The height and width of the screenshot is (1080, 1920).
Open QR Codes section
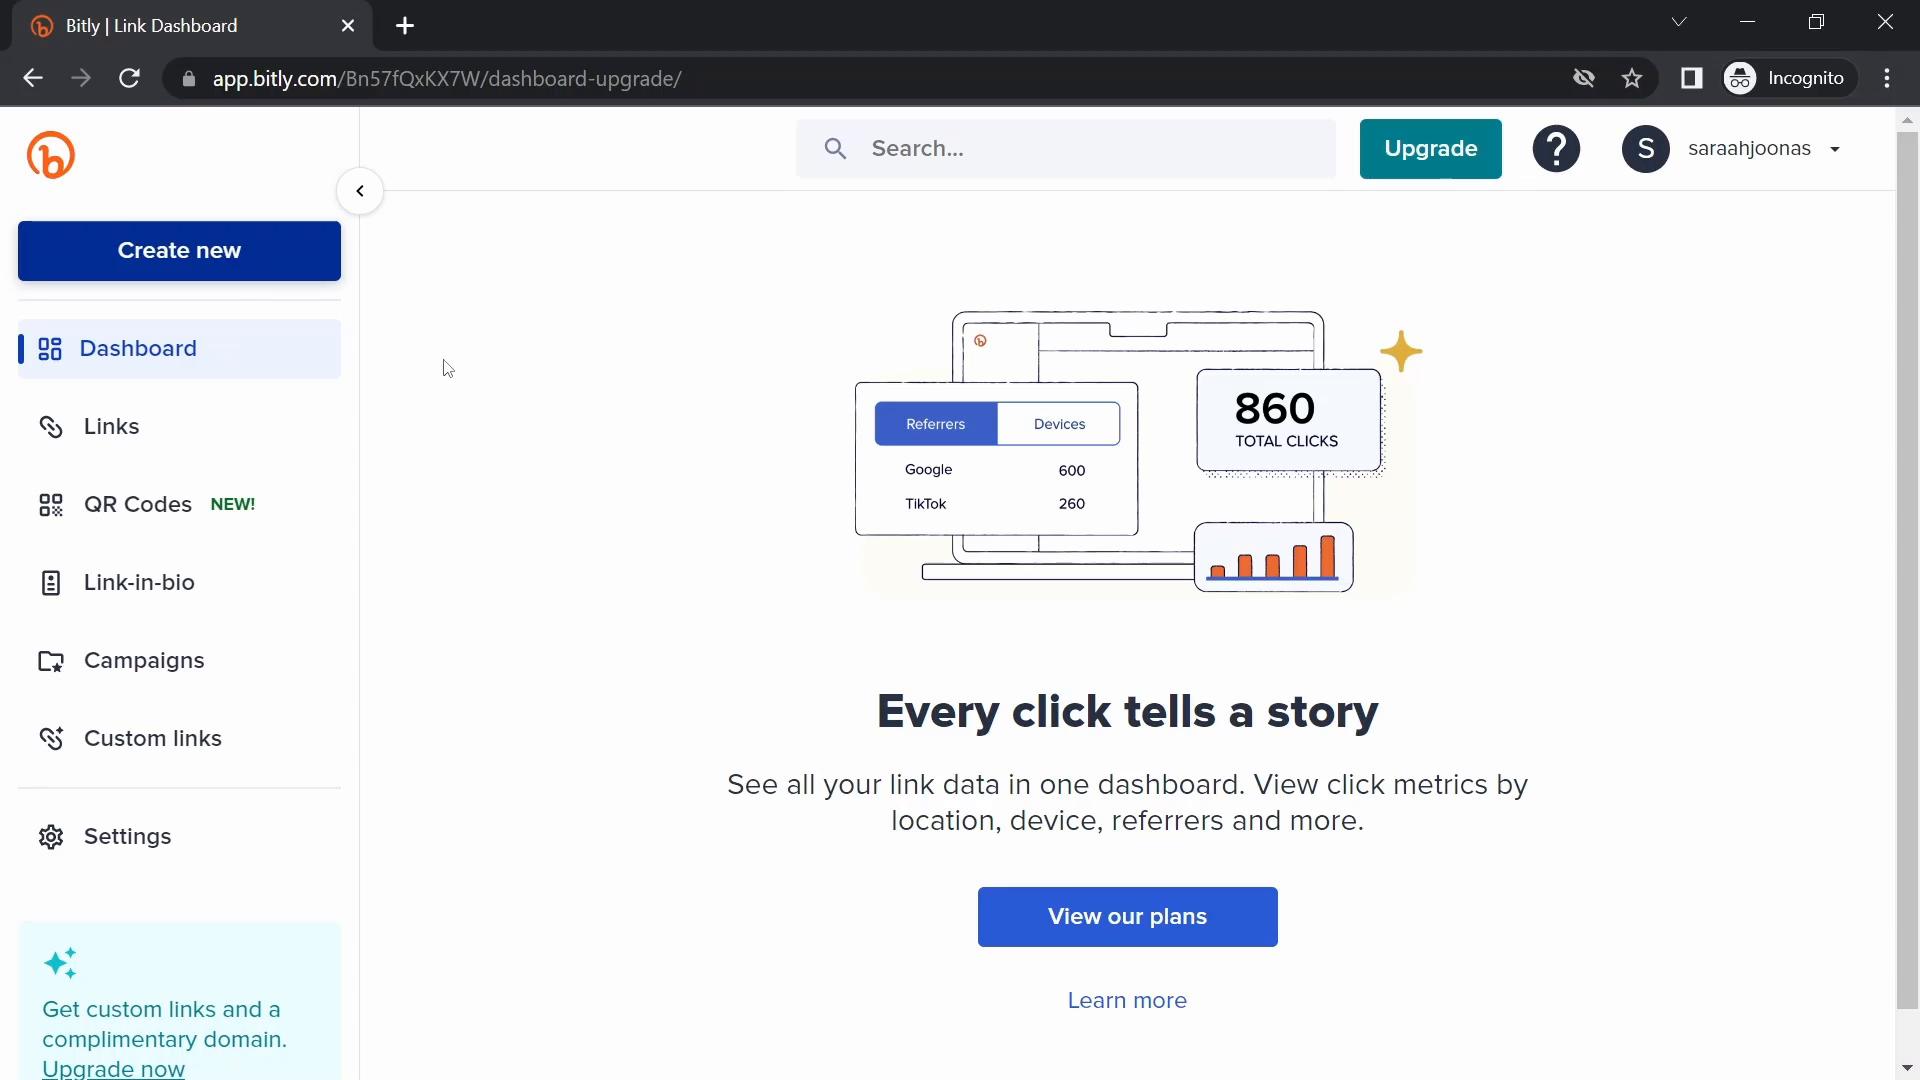pos(137,502)
